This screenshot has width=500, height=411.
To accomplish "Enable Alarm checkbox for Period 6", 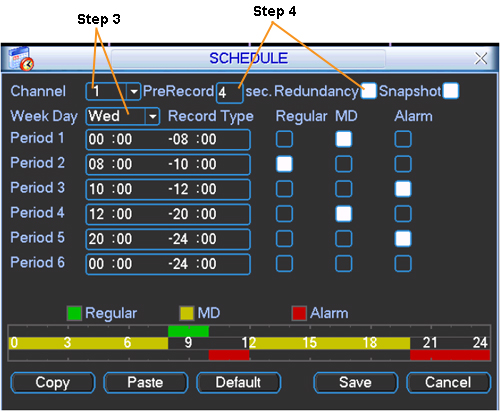I will 403,264.
